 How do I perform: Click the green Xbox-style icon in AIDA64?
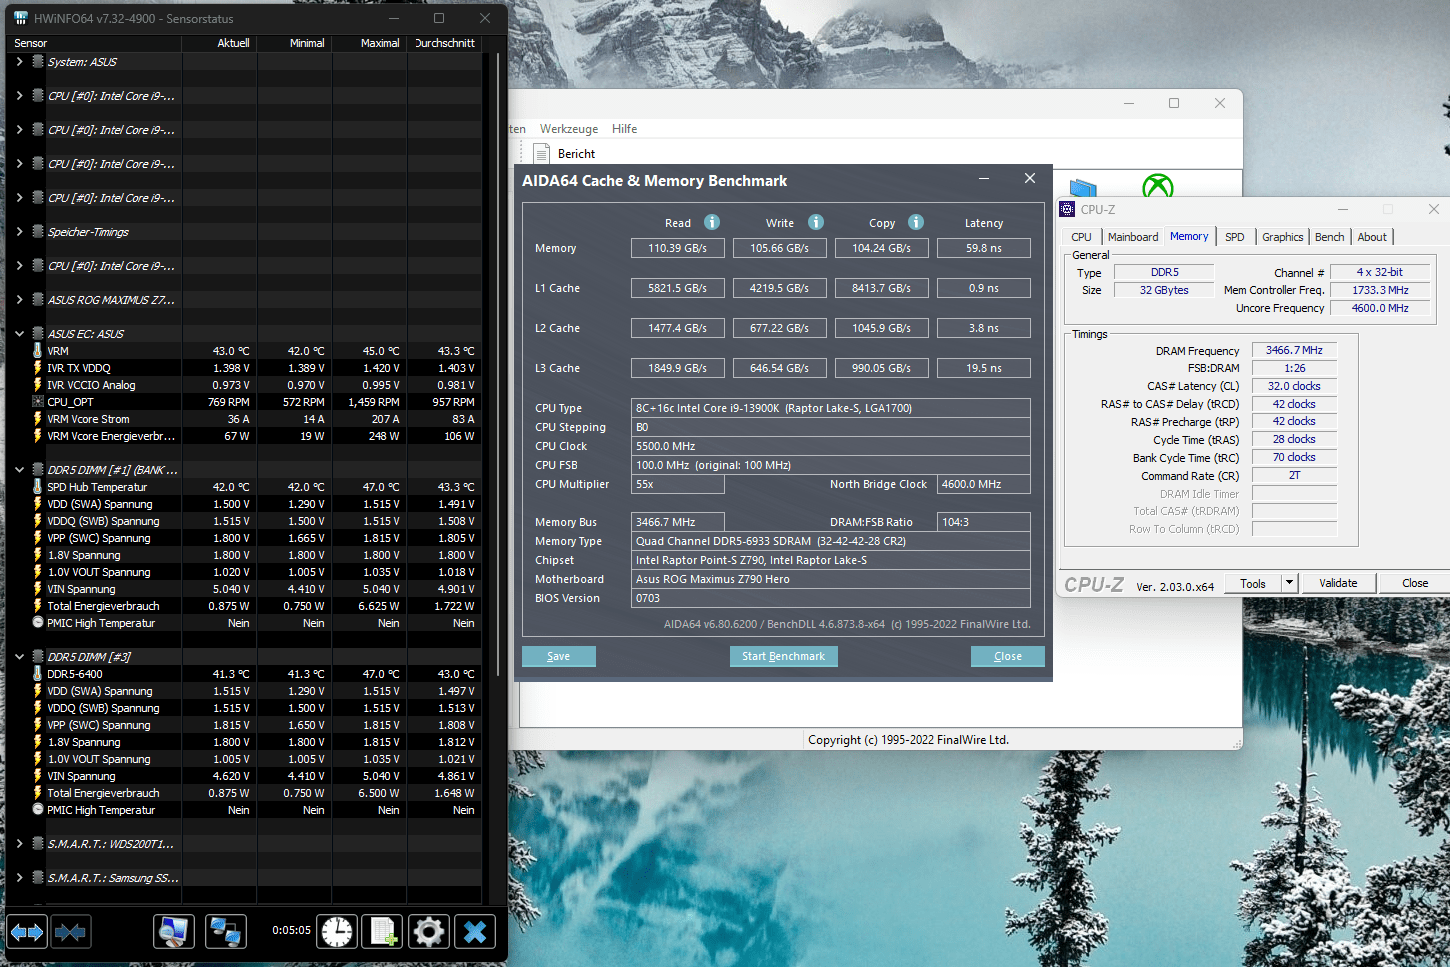1158,185
